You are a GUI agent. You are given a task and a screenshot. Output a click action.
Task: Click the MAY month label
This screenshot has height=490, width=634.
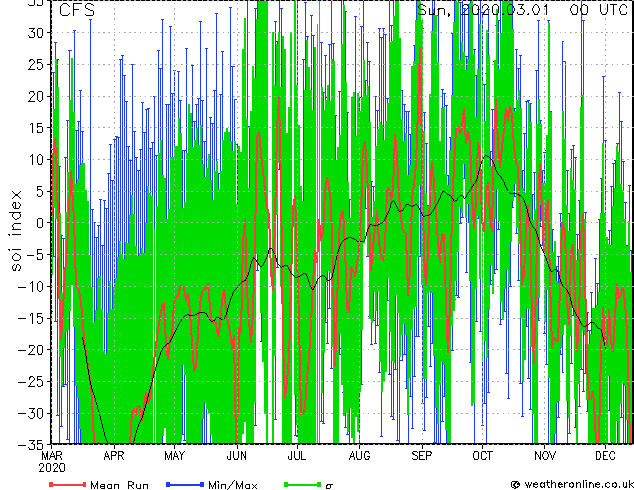(174, 456)
